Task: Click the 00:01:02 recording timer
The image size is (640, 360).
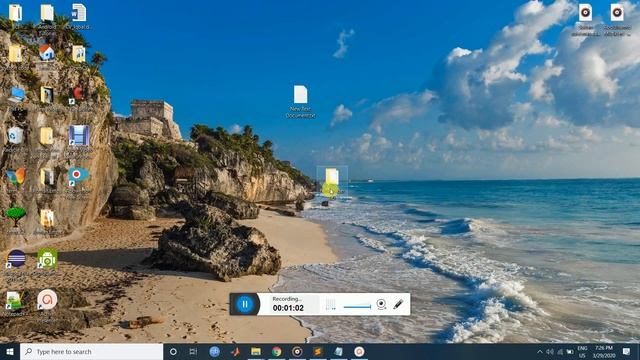Action: coord(288,308)
